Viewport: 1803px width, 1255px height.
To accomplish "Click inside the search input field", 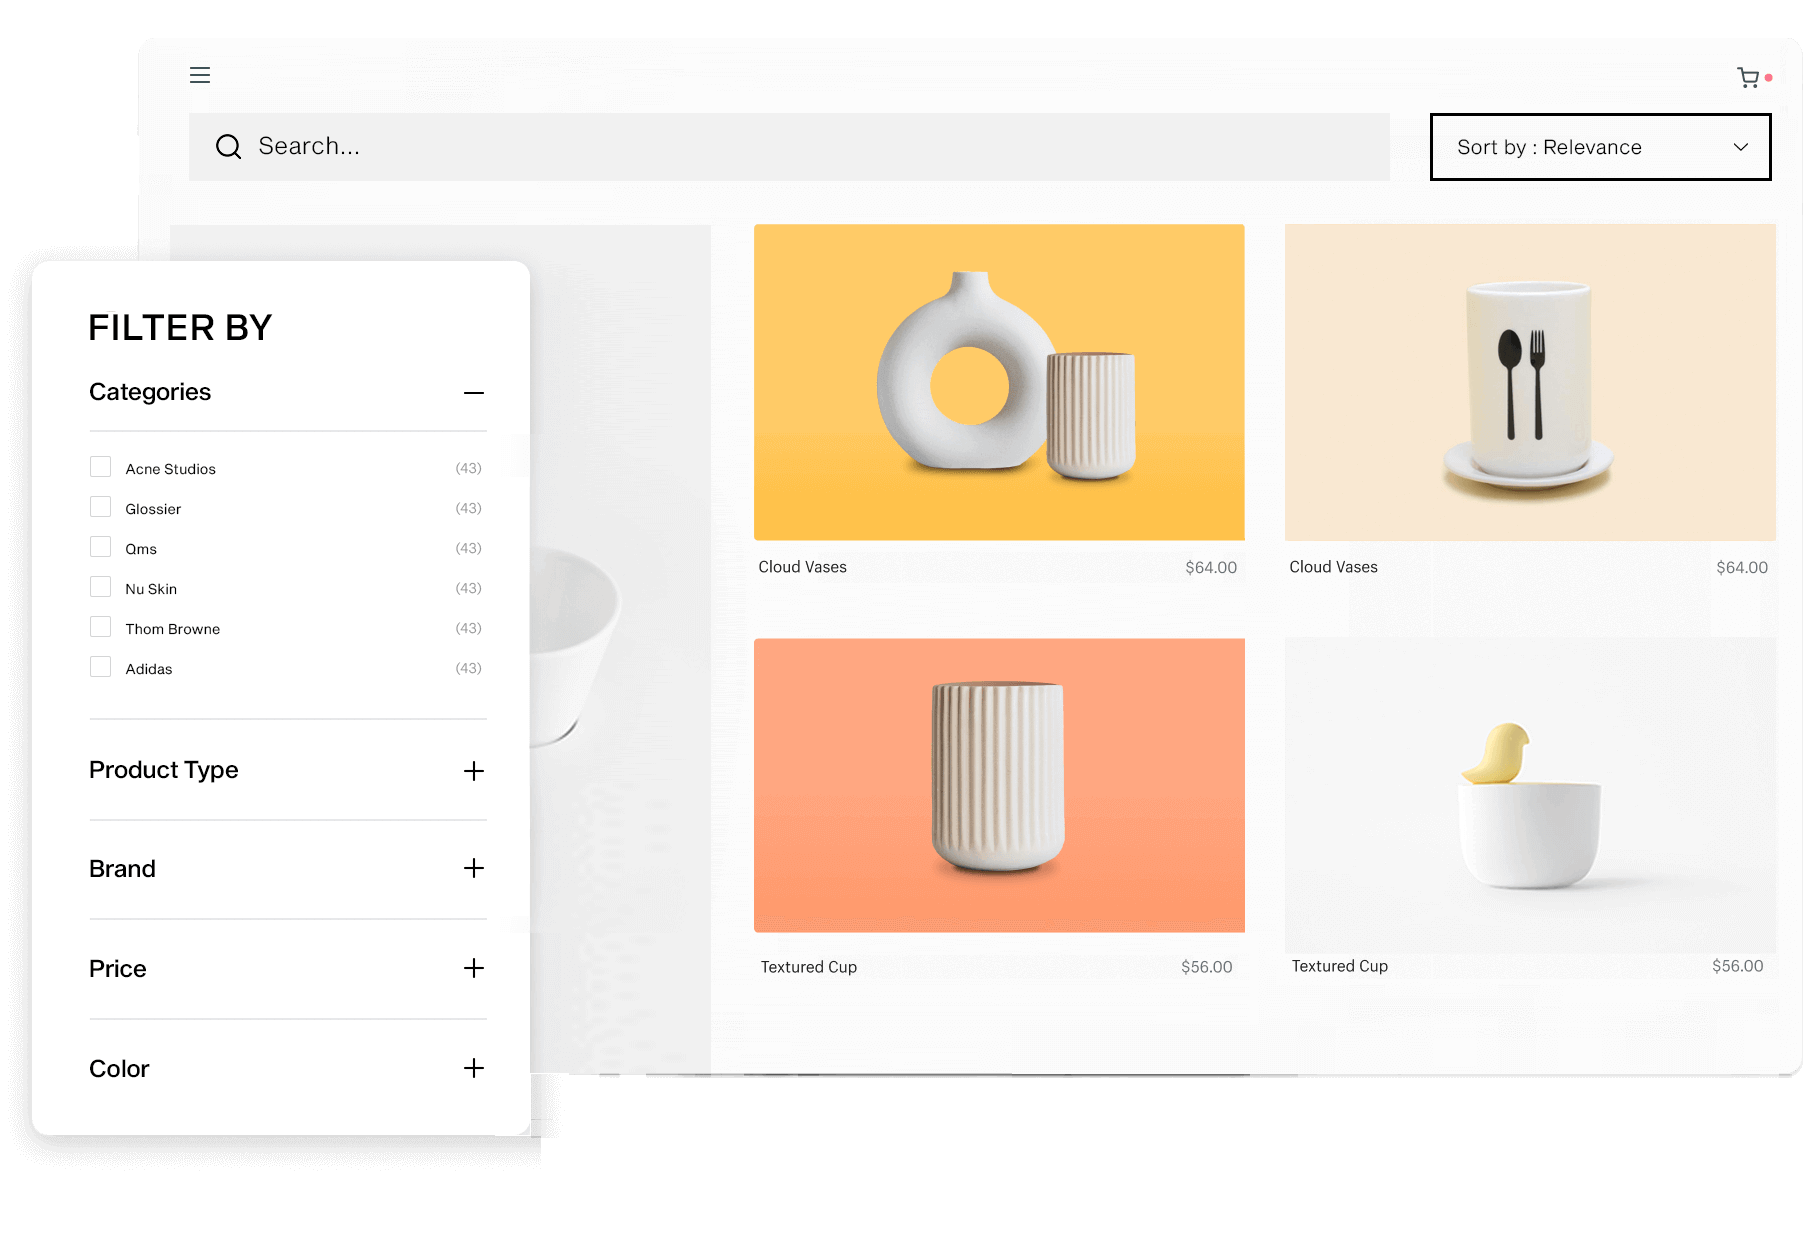I will [700, 146].
